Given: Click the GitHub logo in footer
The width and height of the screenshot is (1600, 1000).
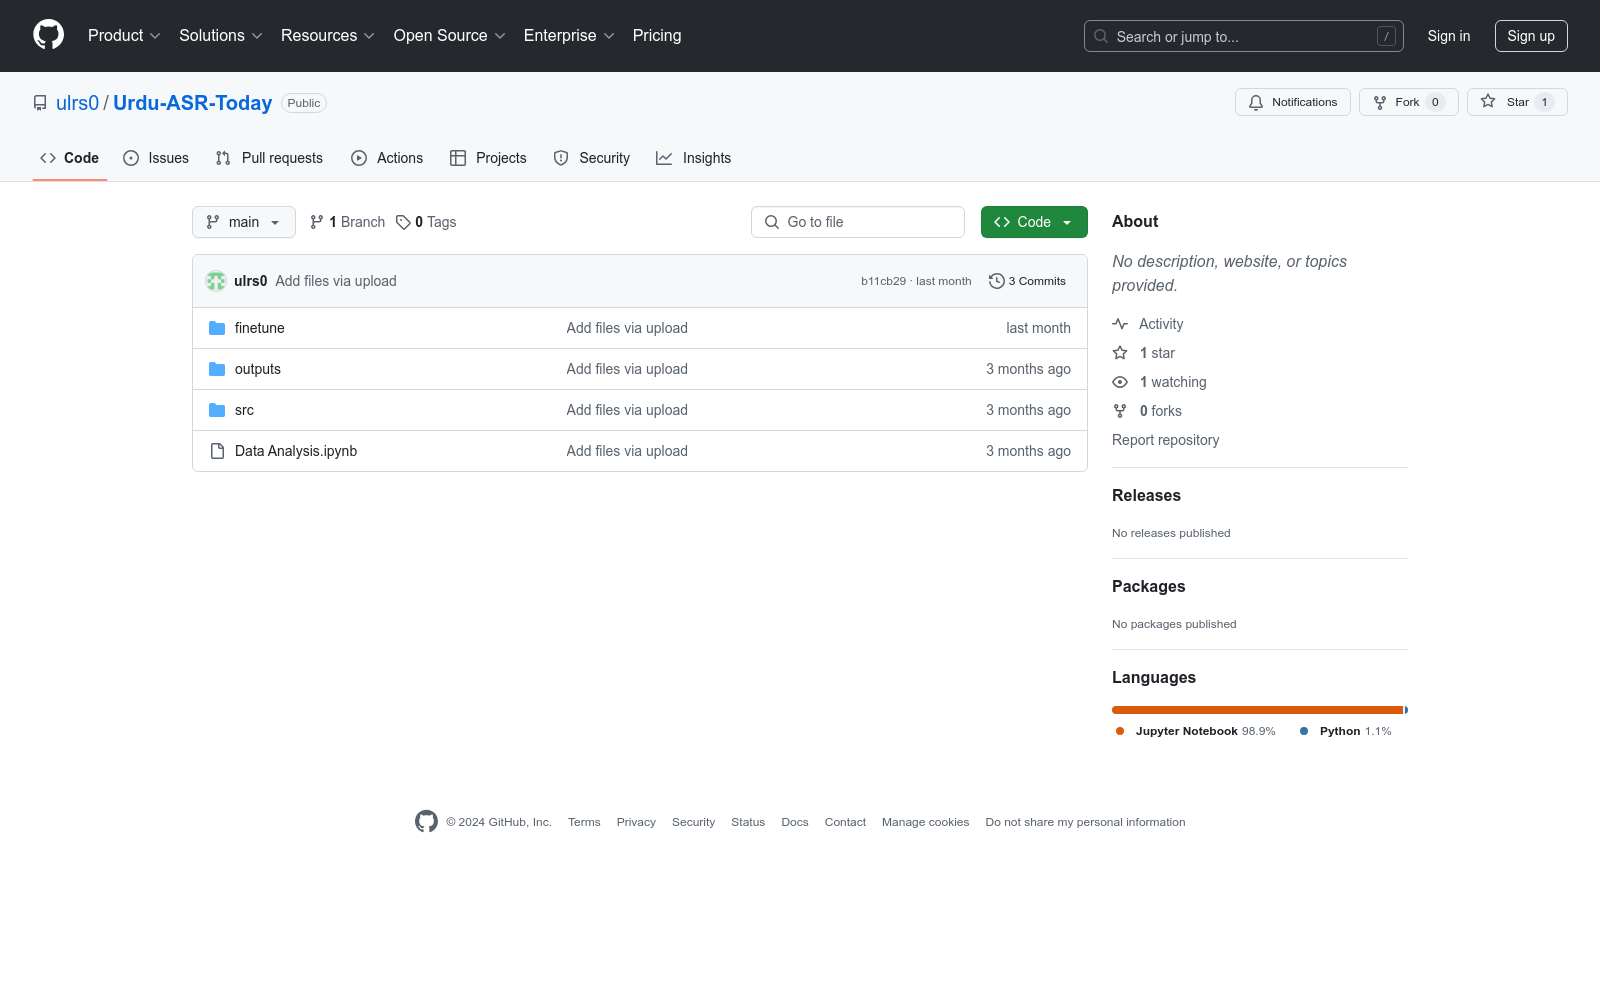Looking at the screenshot, I should 426,821.
